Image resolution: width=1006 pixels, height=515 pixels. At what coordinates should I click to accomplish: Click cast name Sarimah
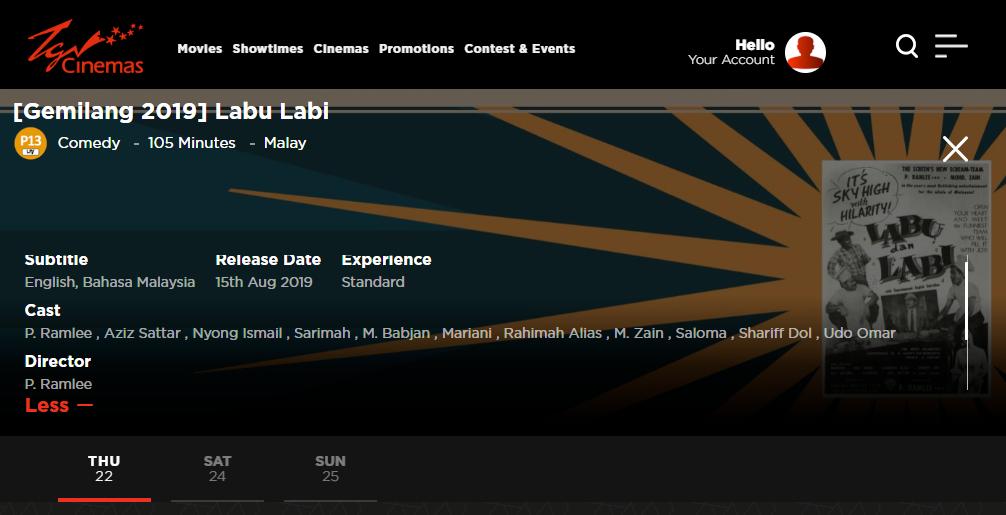tap(322, 333)
